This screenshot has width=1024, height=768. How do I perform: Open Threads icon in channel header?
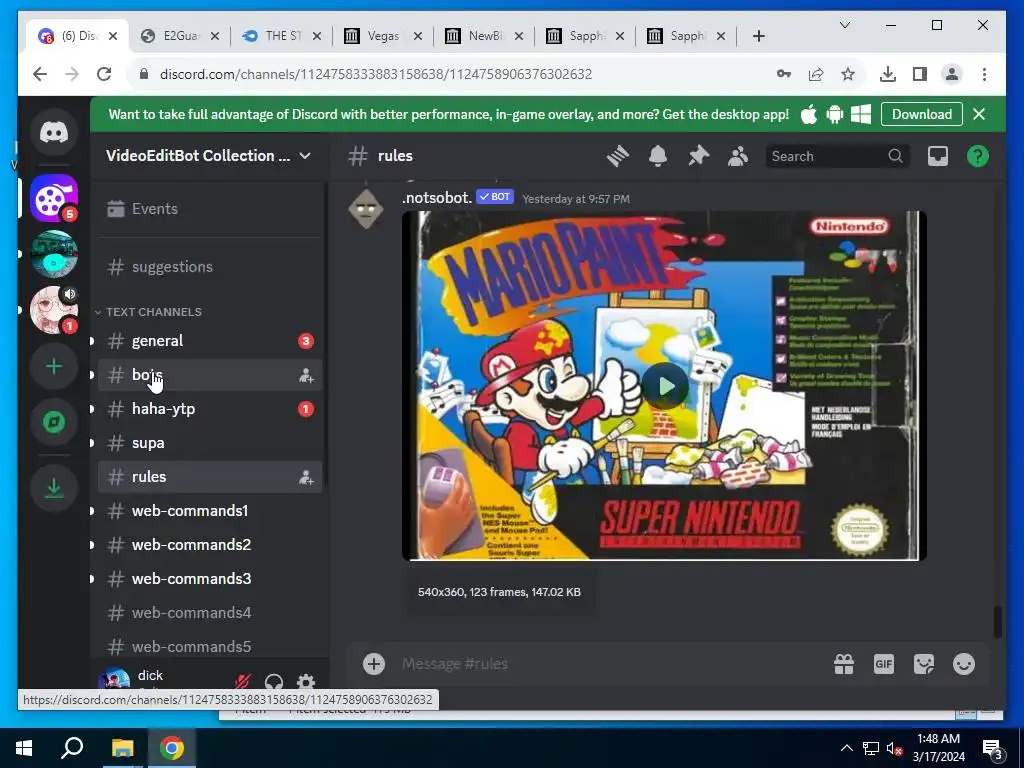[617, 156]
